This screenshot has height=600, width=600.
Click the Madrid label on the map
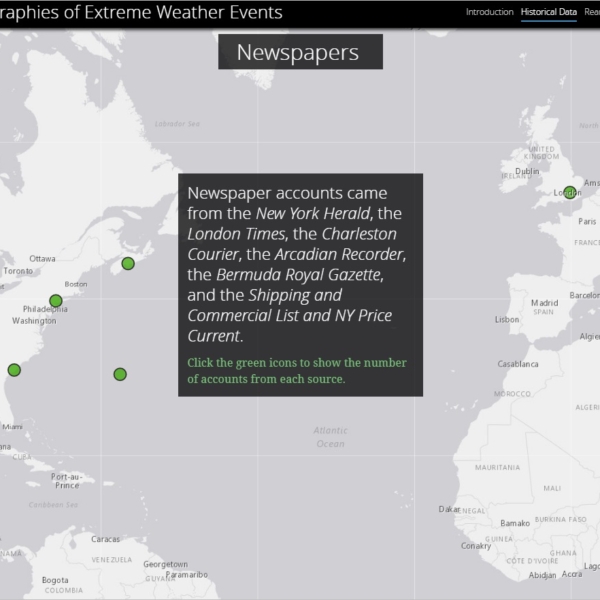(x=545, y=302)
